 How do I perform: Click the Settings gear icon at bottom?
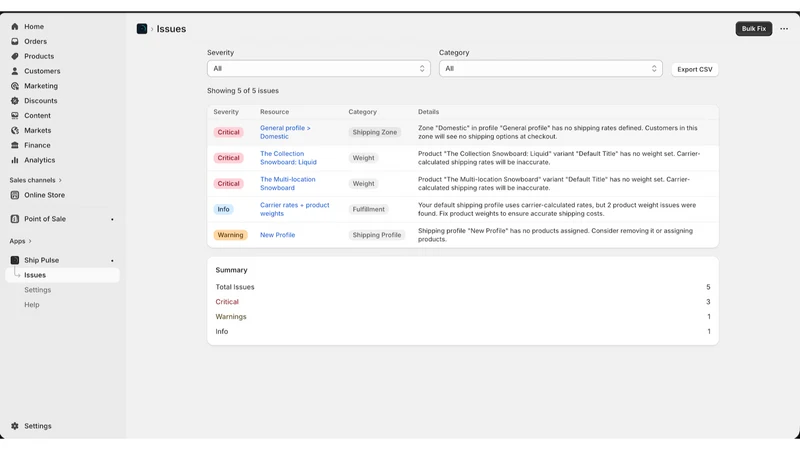[15, 426]
